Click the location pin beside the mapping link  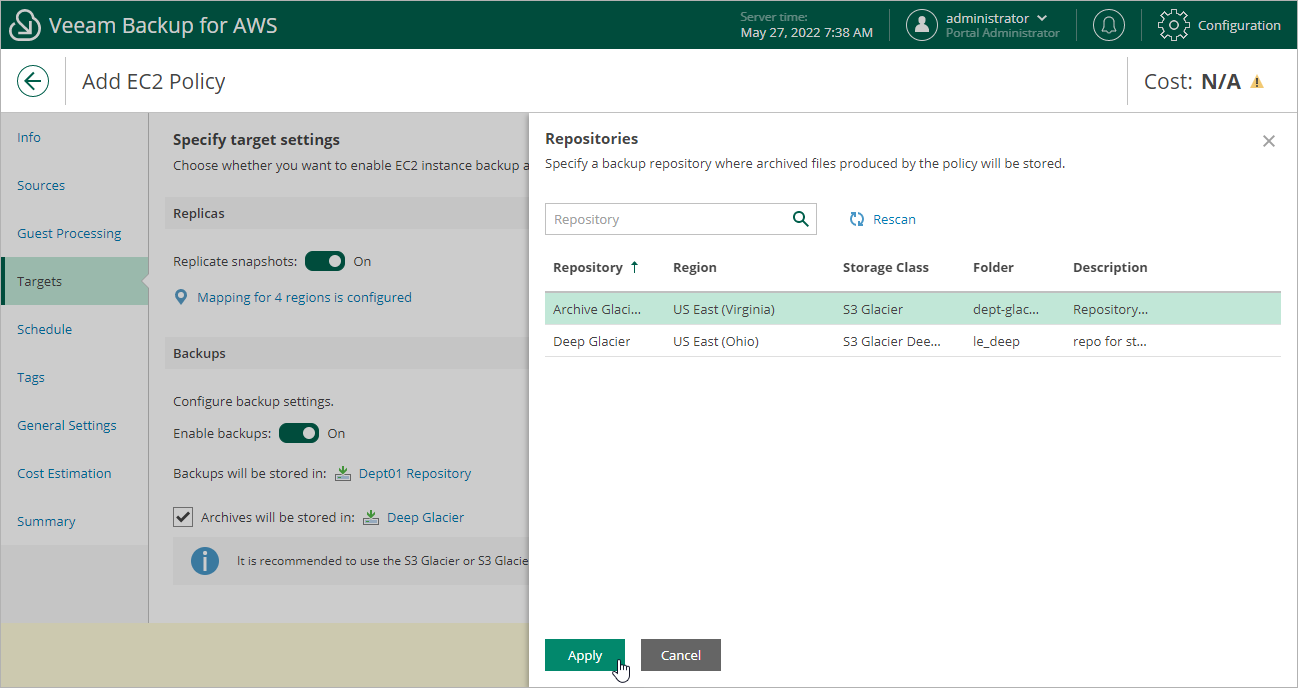[x=181, y=297]
